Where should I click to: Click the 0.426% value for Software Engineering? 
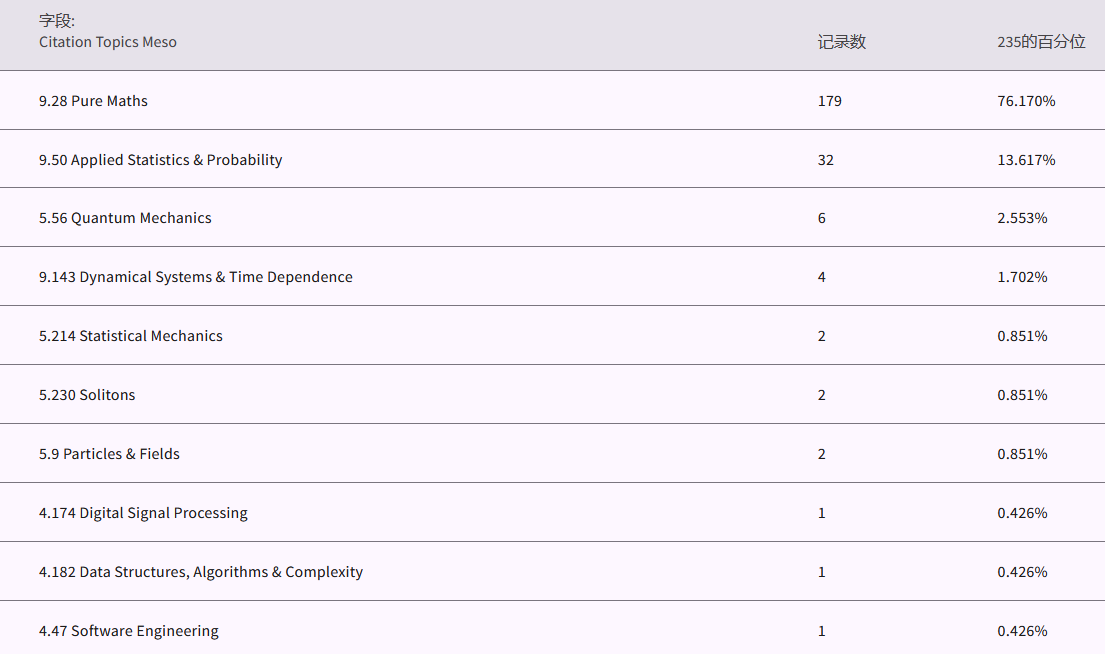[1022, 631]
